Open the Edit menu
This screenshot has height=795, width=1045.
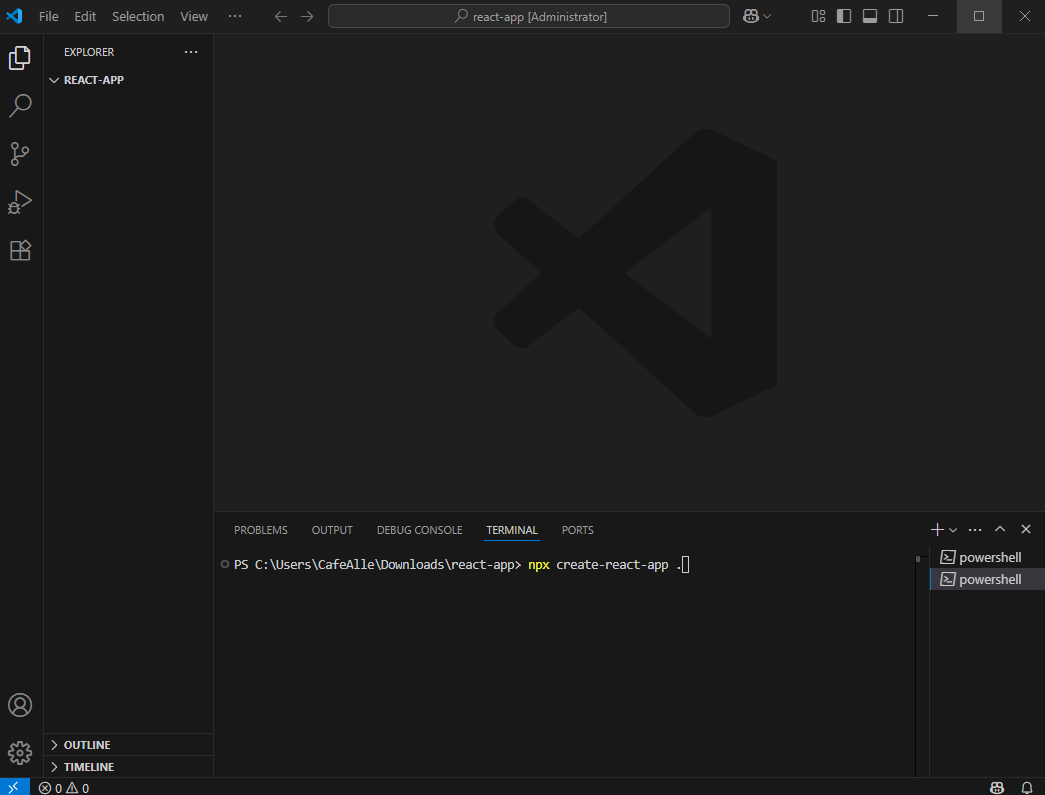(x=85, y=17)
